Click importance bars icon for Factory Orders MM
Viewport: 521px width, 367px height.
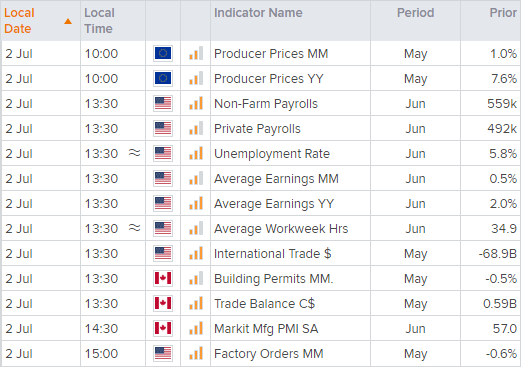coord(196,353)
